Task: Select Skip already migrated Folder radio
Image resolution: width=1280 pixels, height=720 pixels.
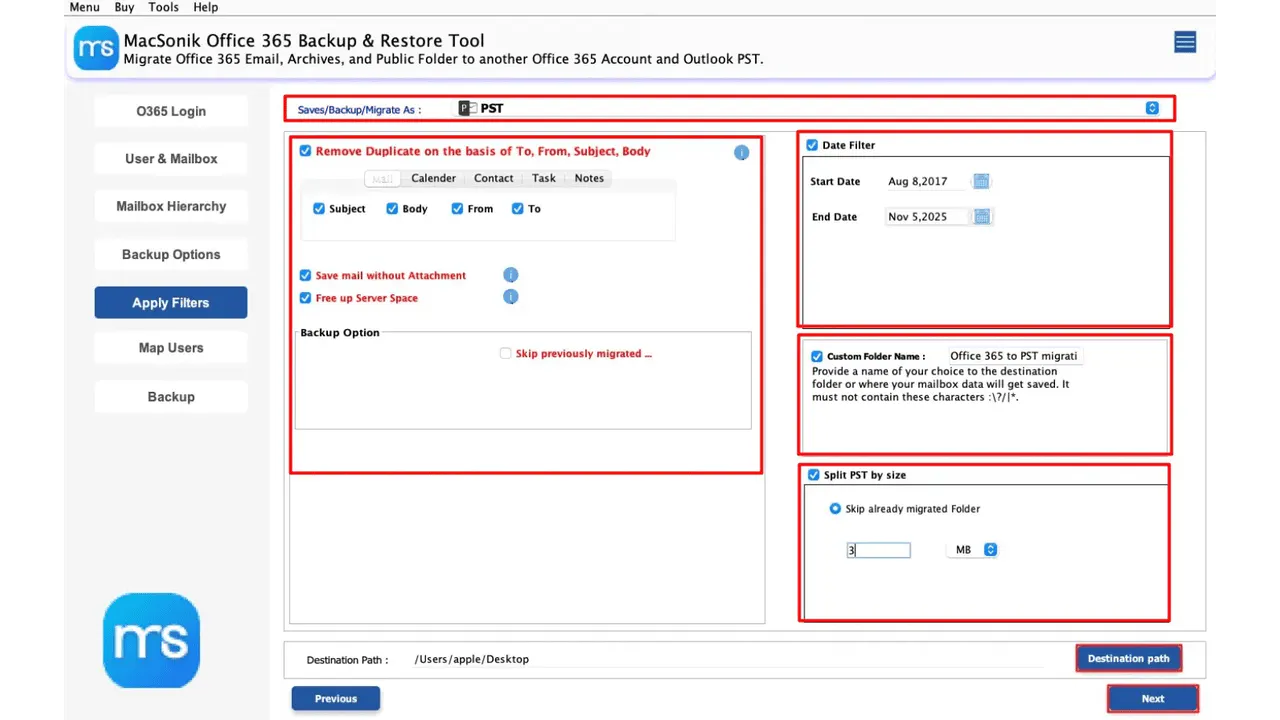Action: [835, 509]
